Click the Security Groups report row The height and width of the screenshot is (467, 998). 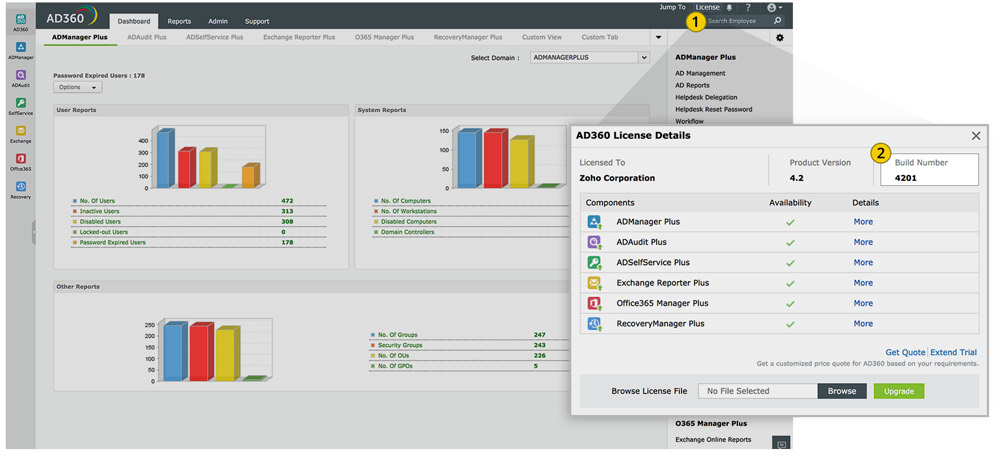pos(469,345)
